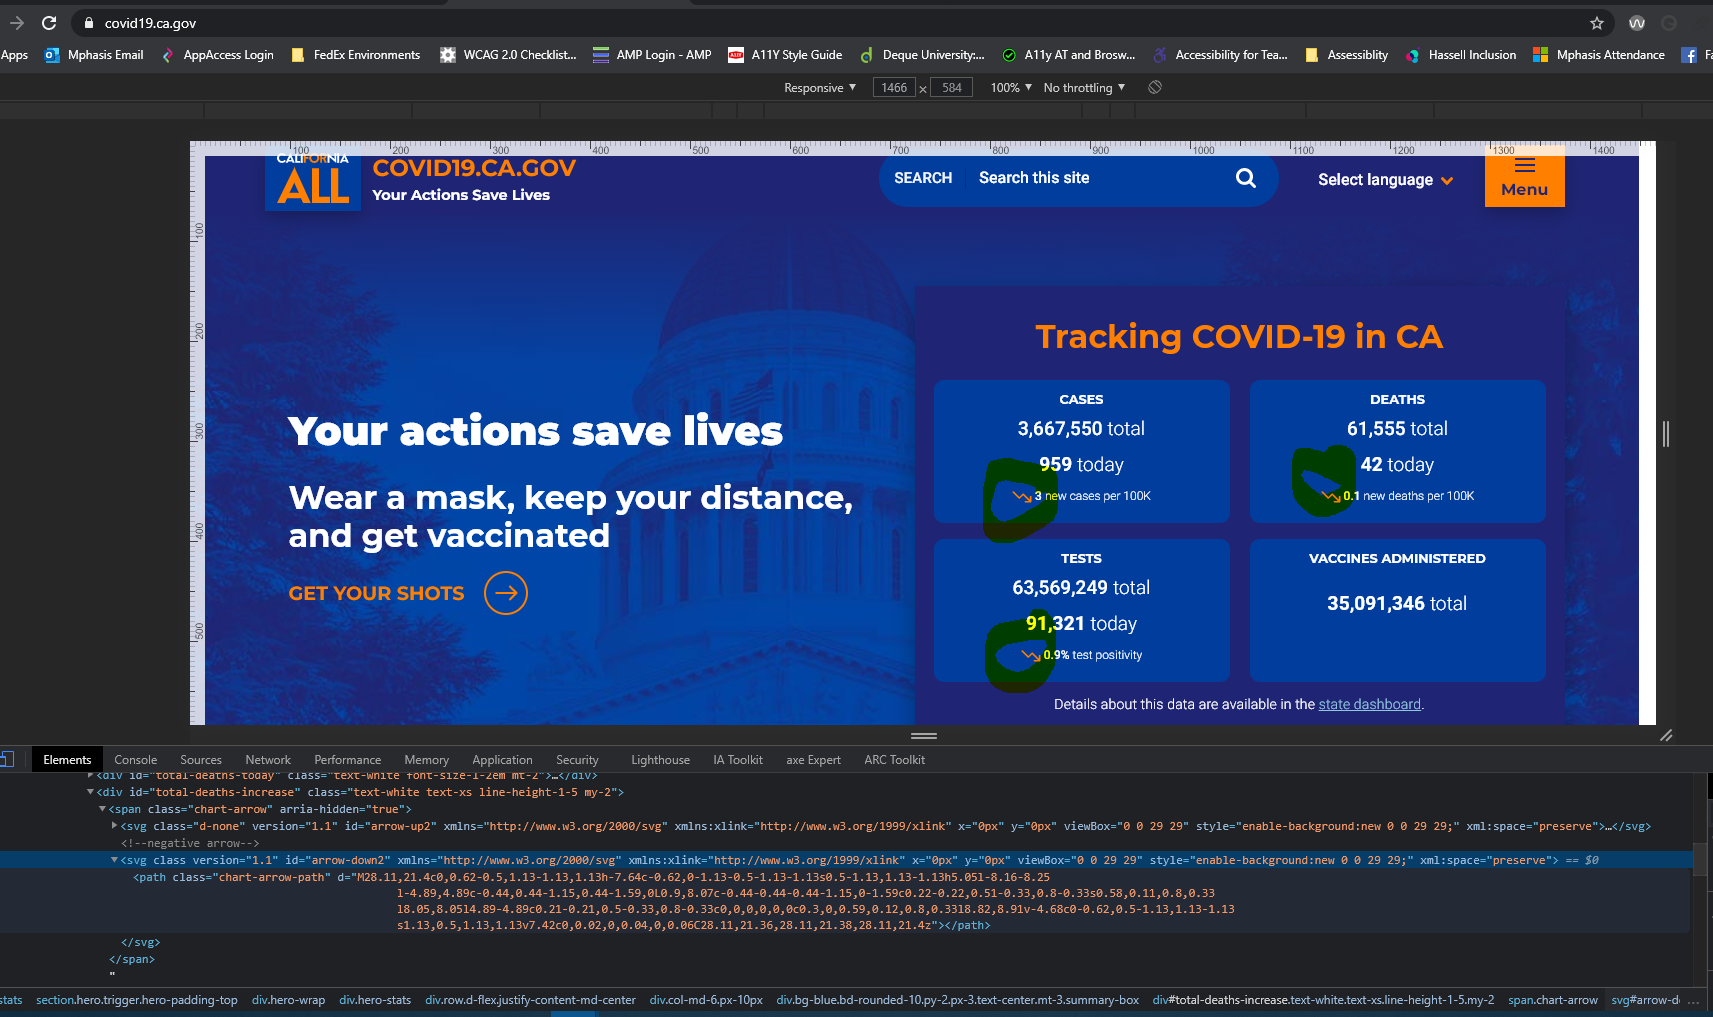Reload the page with the refresh icon
Viewport: 1713px width, 1017px height.
[49, 23]
